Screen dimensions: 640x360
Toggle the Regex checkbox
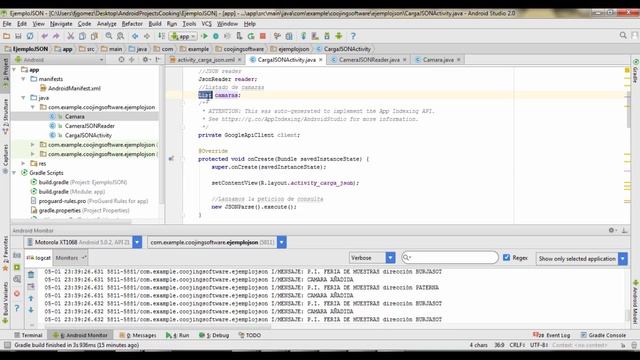point(507,258)
